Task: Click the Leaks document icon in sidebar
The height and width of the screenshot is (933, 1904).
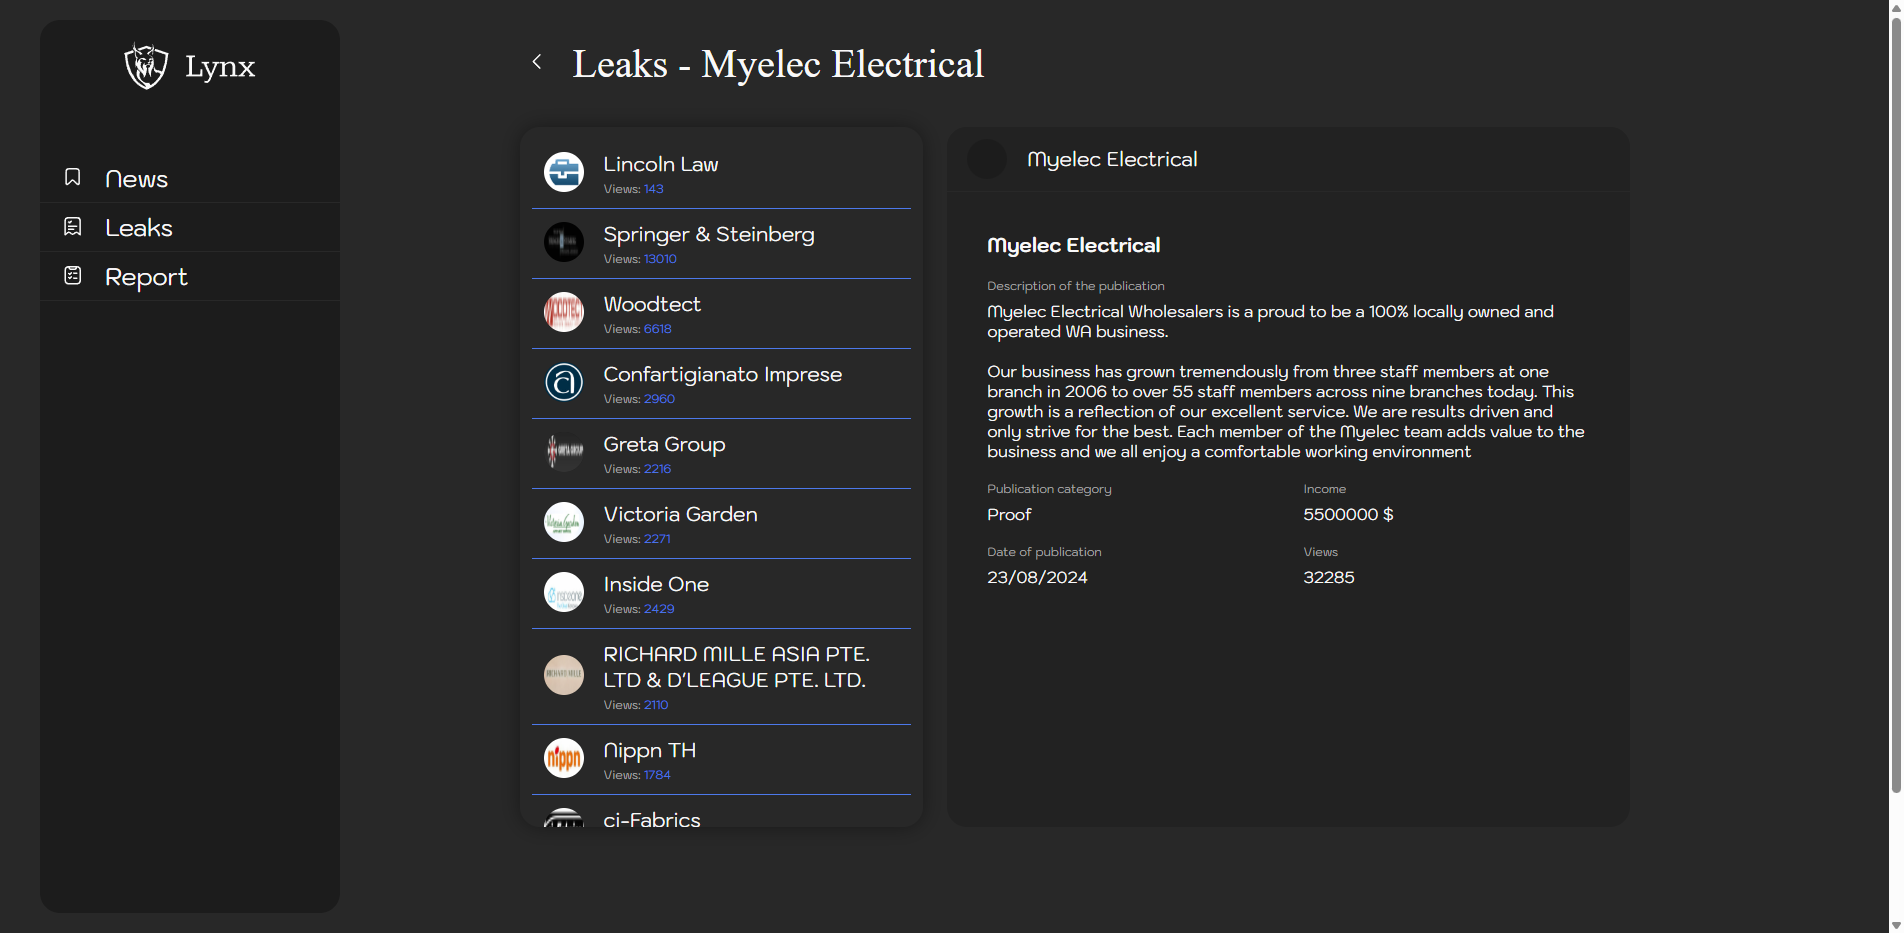Action: (x=73, y=227)
